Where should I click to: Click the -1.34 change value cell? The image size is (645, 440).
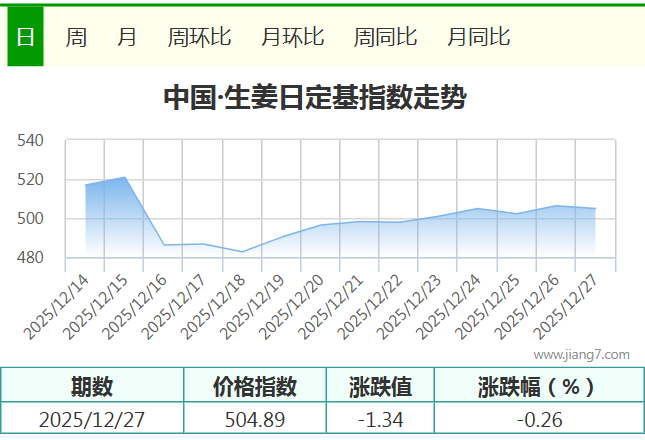[380, 419]
